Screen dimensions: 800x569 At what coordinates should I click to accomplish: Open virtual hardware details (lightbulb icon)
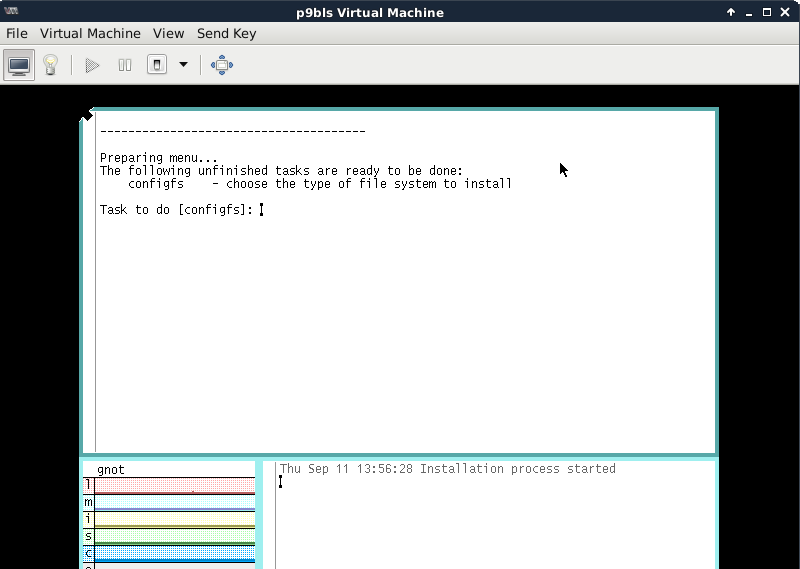(50, 66)
